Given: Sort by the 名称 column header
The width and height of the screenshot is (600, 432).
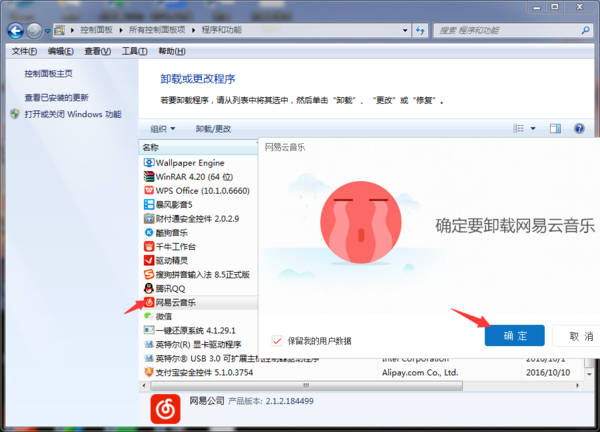Looking at the screenshot, I should pyautogui.click(x=198, y=147).
